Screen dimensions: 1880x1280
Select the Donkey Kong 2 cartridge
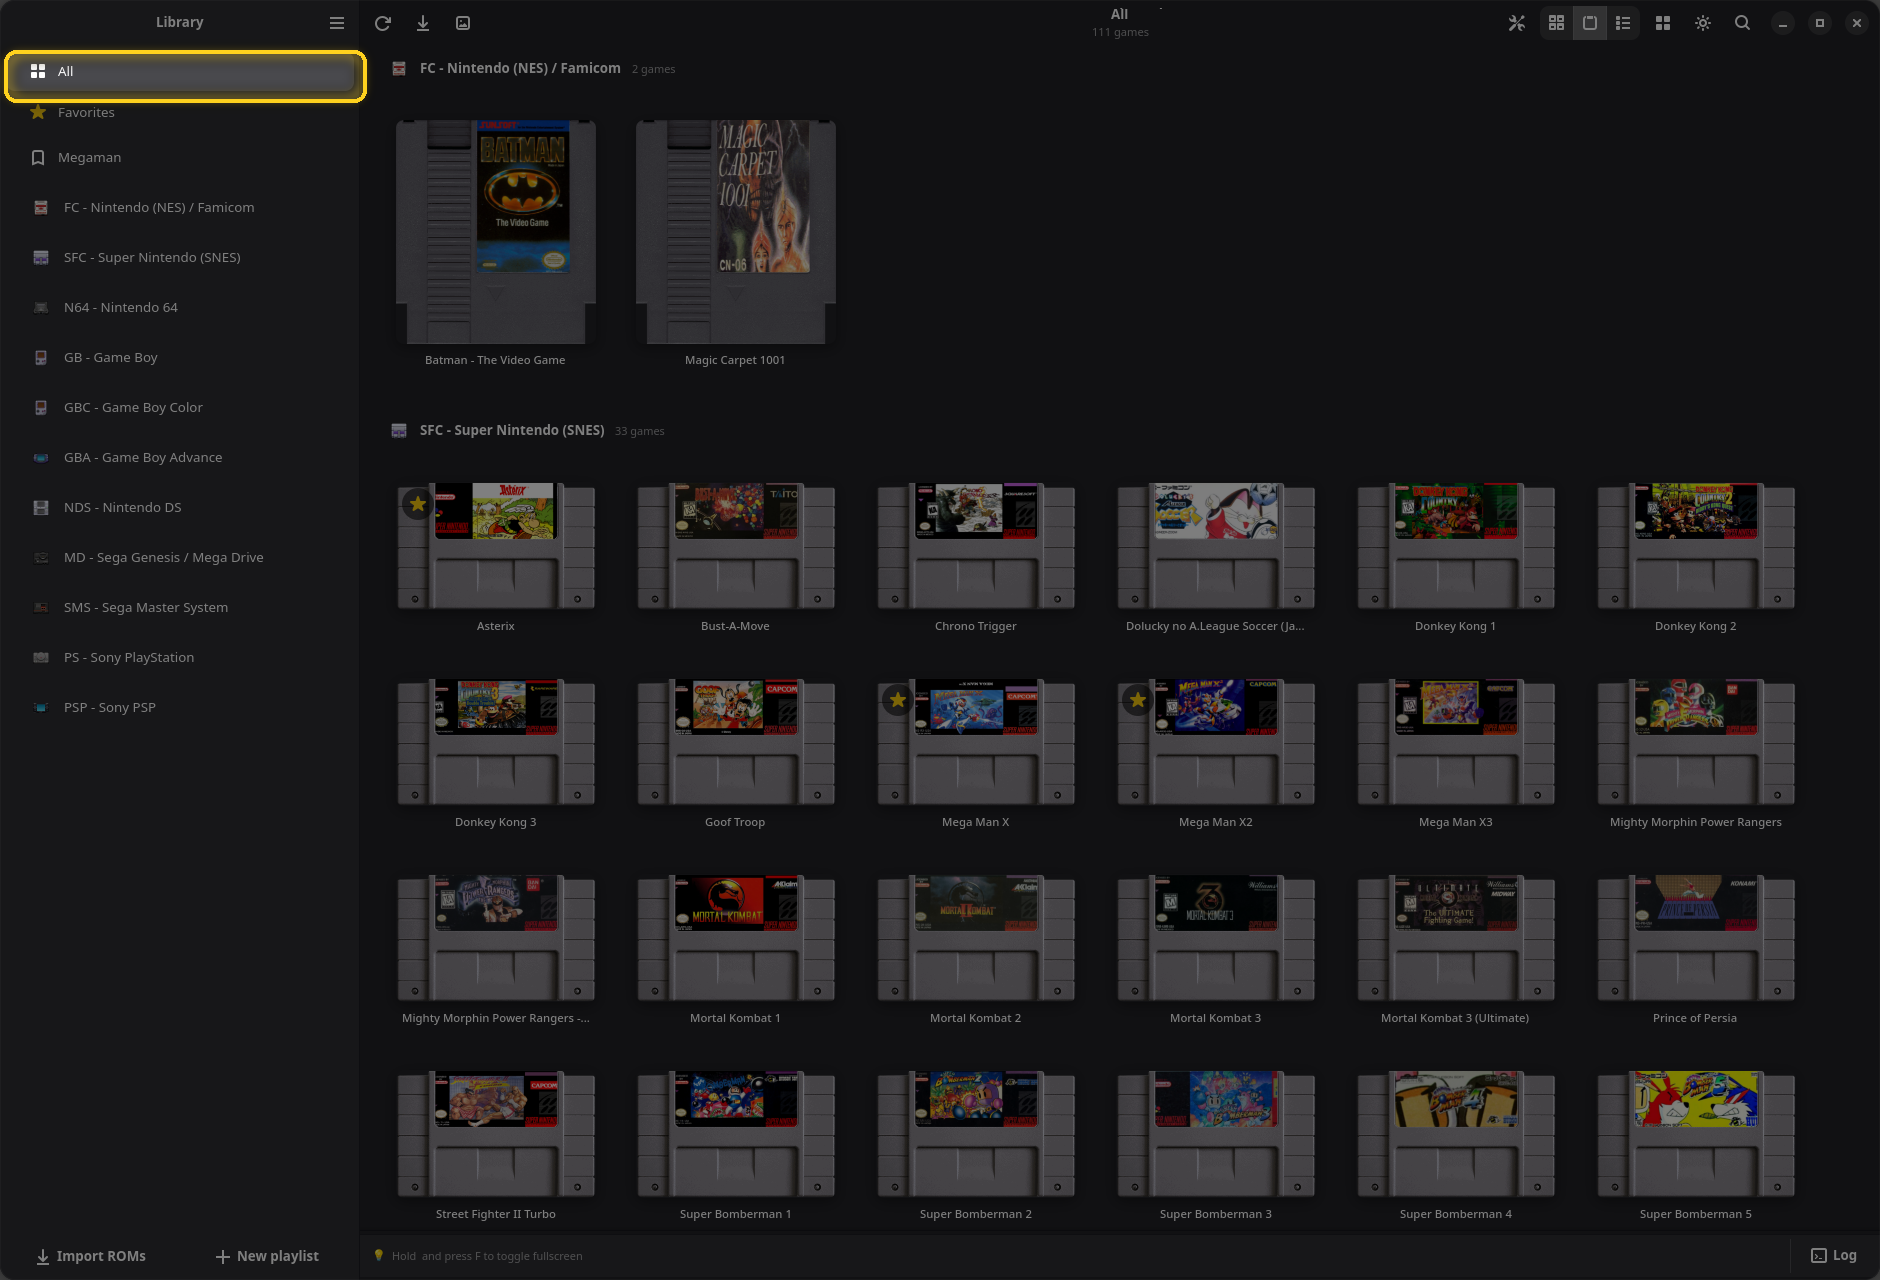pyautogui.click(x=1696, y=546)
